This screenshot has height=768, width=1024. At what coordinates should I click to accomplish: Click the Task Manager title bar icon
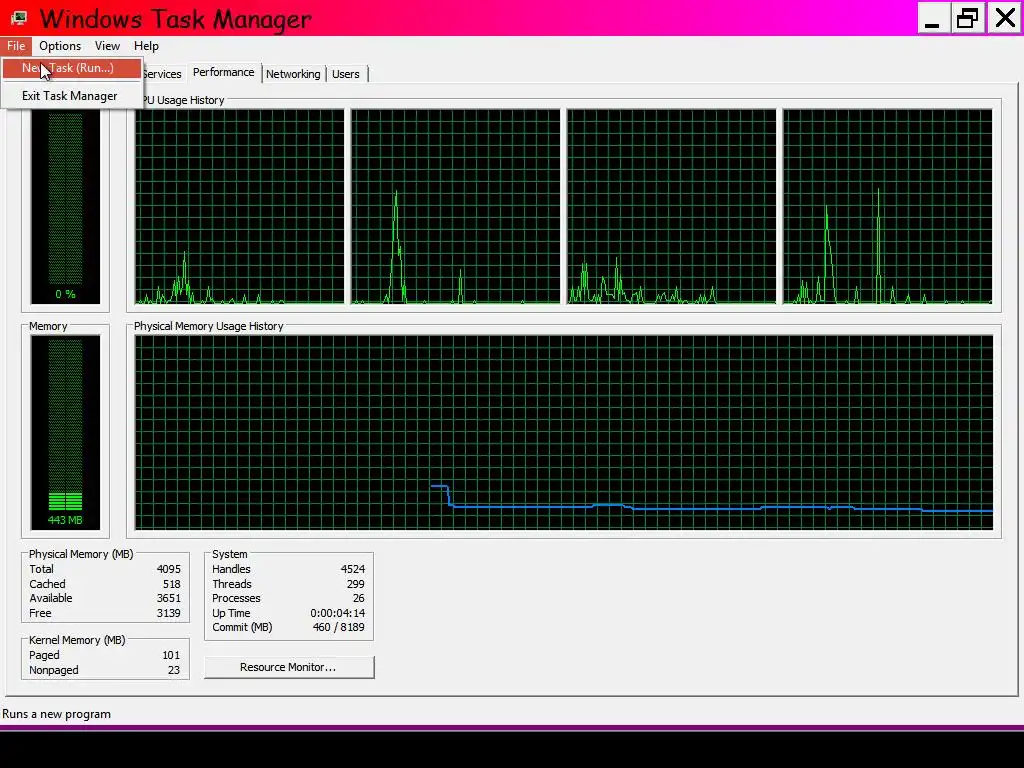point(20,18)
